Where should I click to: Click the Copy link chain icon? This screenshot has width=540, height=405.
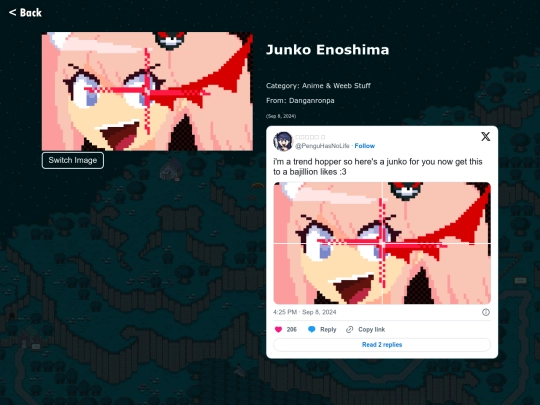pos(350,330)
